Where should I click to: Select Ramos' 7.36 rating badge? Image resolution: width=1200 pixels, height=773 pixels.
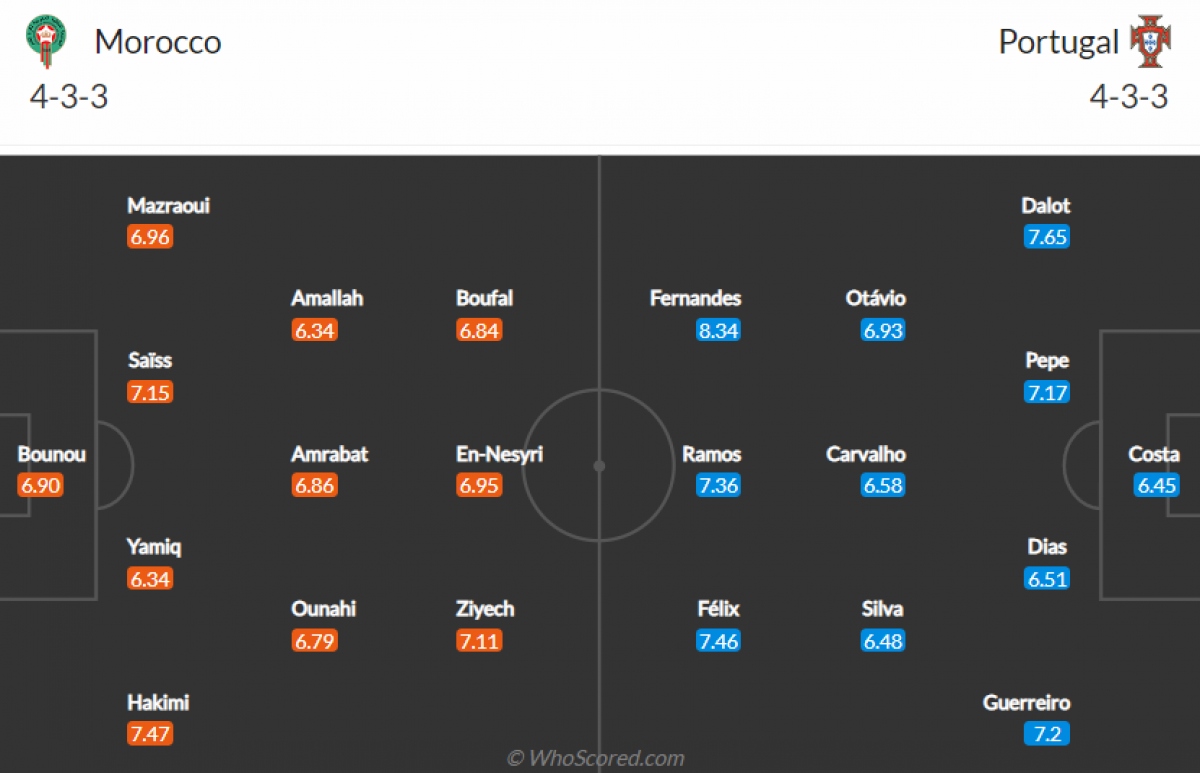[x=718, y=485]
